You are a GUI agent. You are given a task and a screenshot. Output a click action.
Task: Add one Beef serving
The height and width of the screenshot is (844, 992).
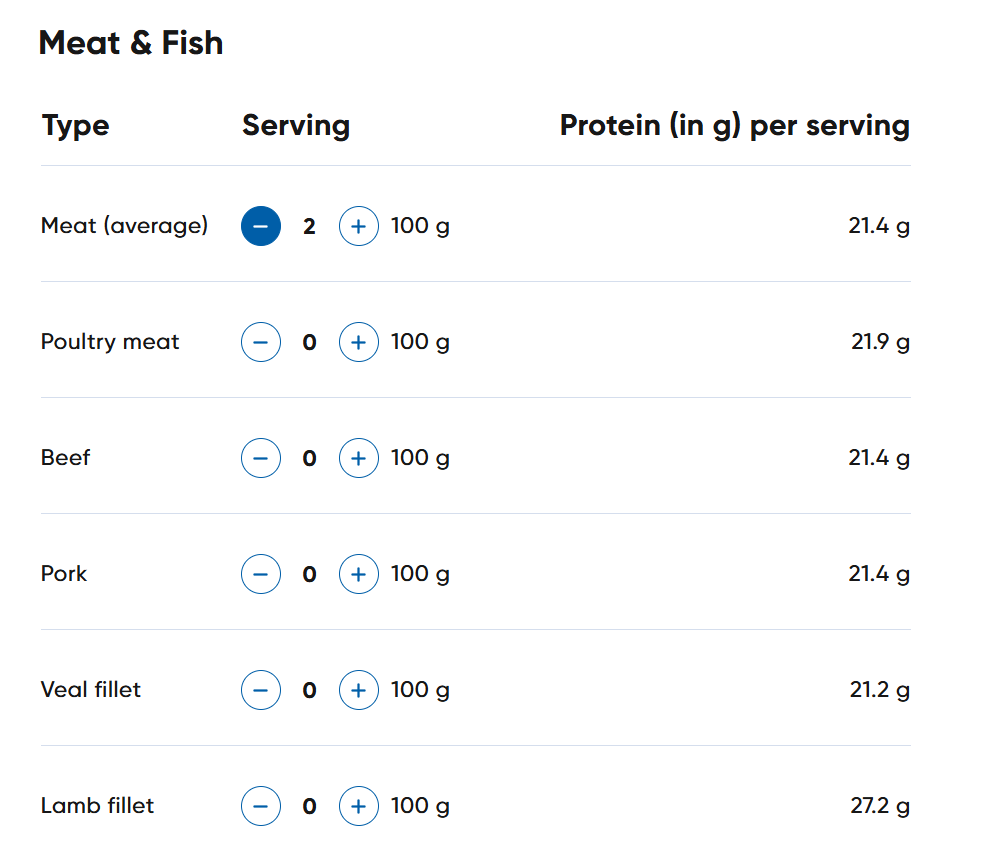tap(359, 458)
